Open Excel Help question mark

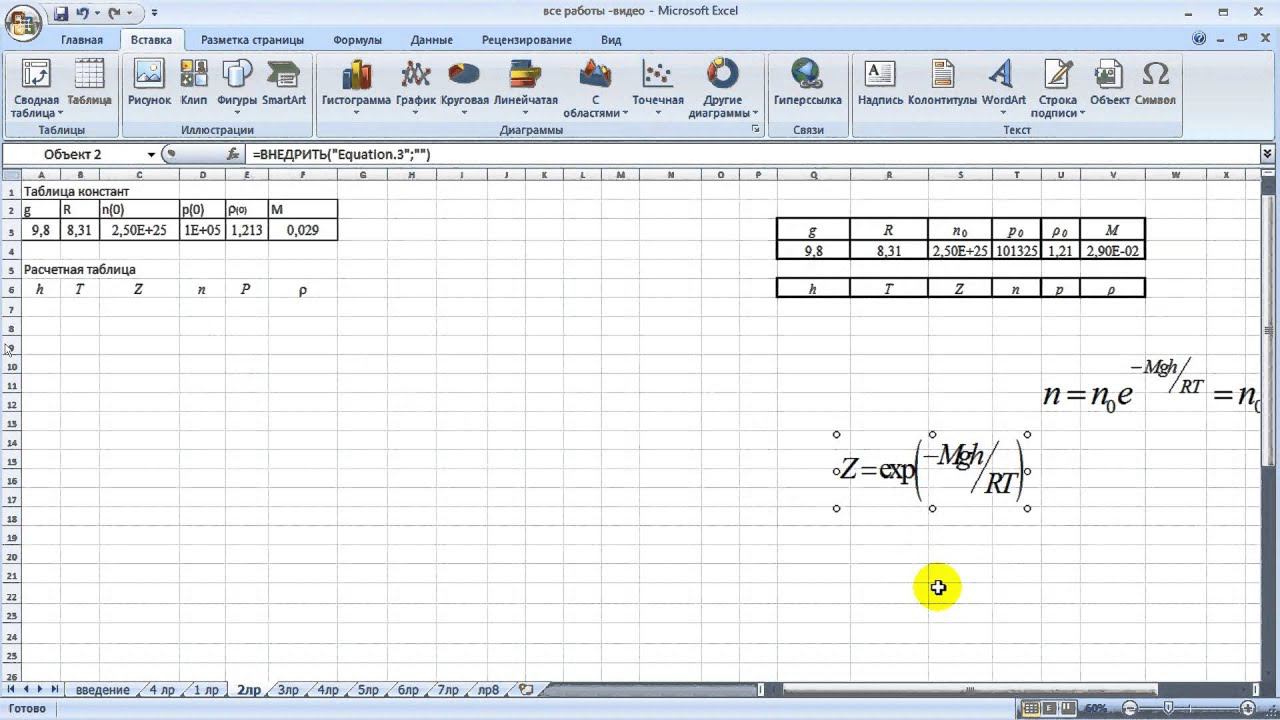point(1199,39)
